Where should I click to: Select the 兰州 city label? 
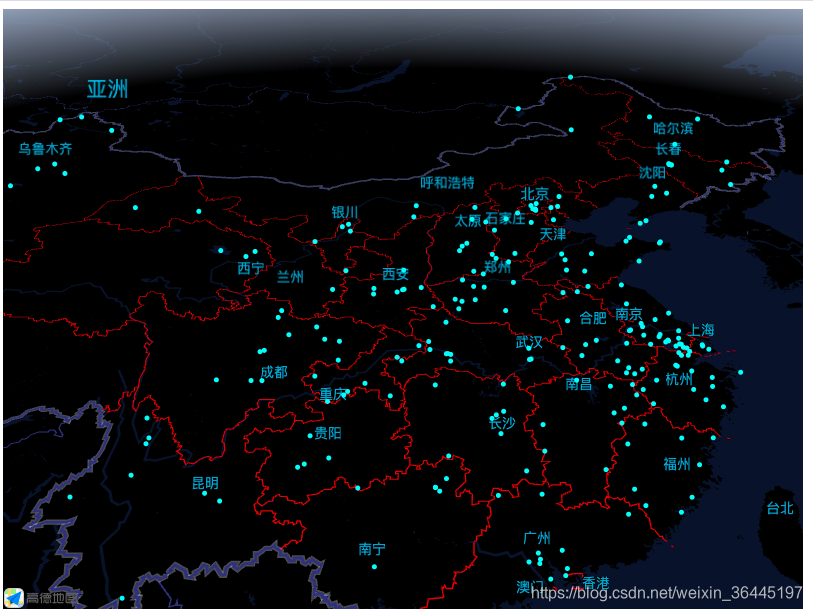tap(290, 276)
